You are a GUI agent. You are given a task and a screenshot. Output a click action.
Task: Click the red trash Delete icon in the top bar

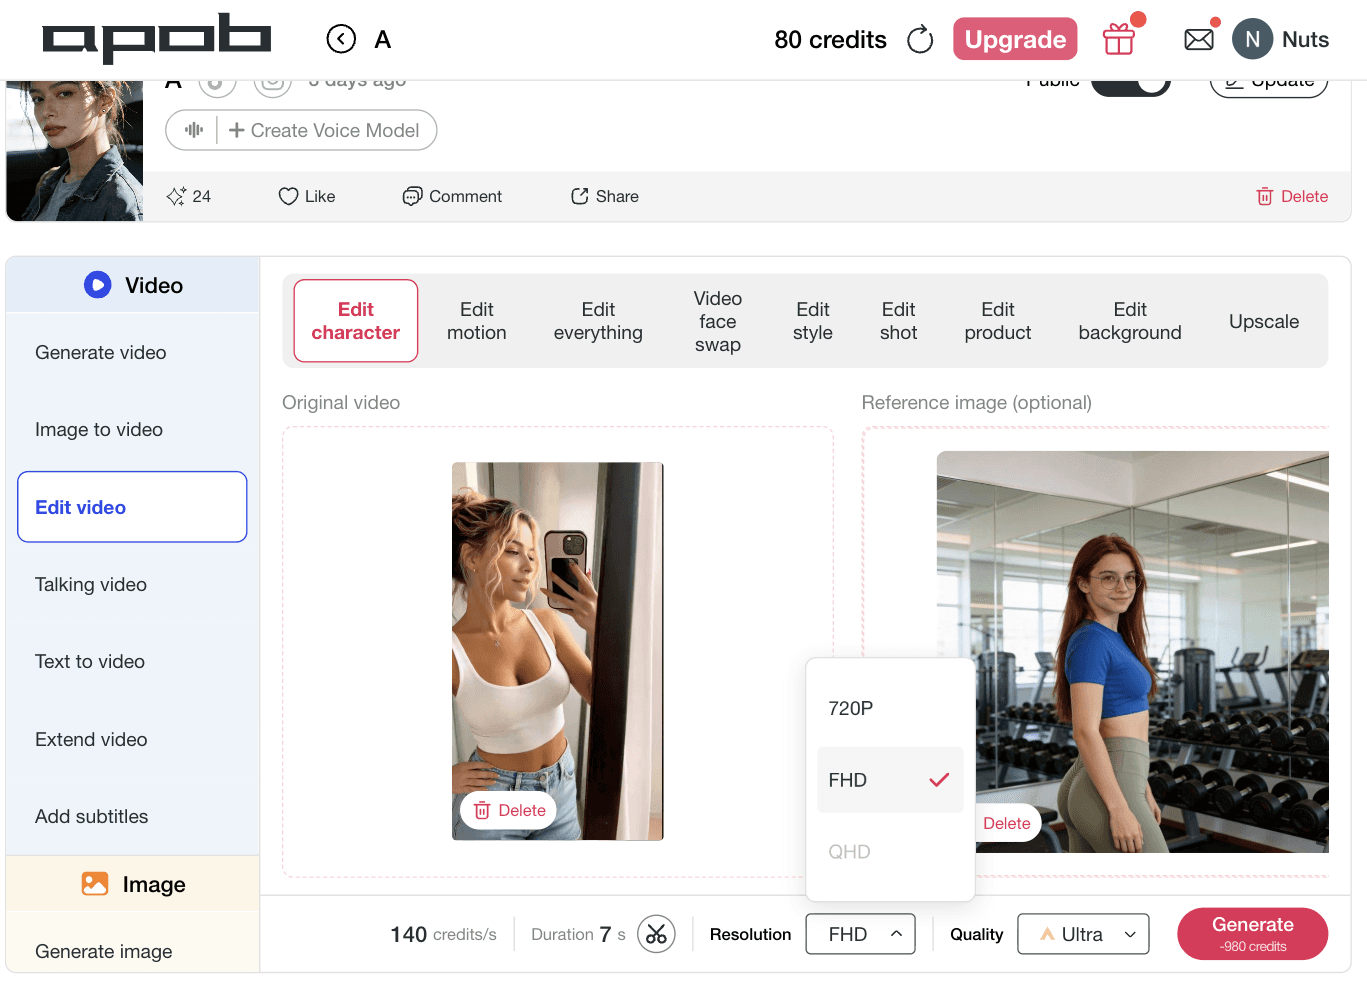click(x=1265, y=196)
